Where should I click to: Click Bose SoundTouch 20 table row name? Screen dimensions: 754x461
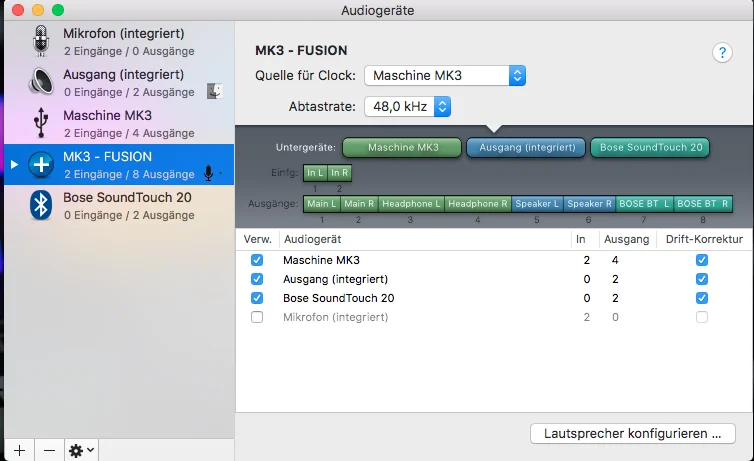[x=339, y=298]
